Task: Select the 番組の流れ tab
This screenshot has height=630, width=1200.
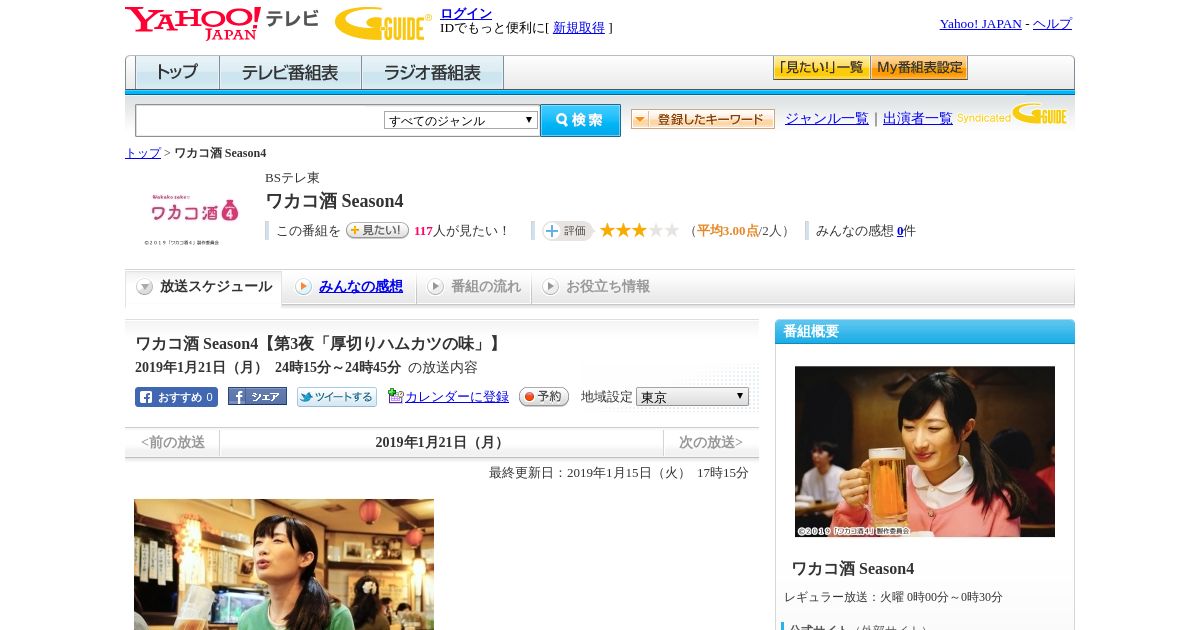Action: (x=474, y=287)
